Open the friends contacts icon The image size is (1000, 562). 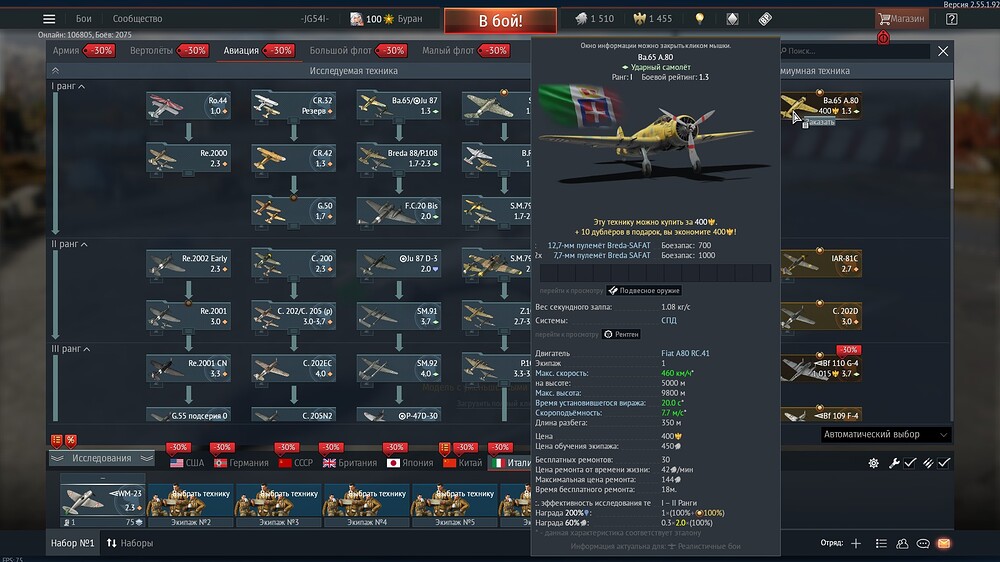(902, 543)
